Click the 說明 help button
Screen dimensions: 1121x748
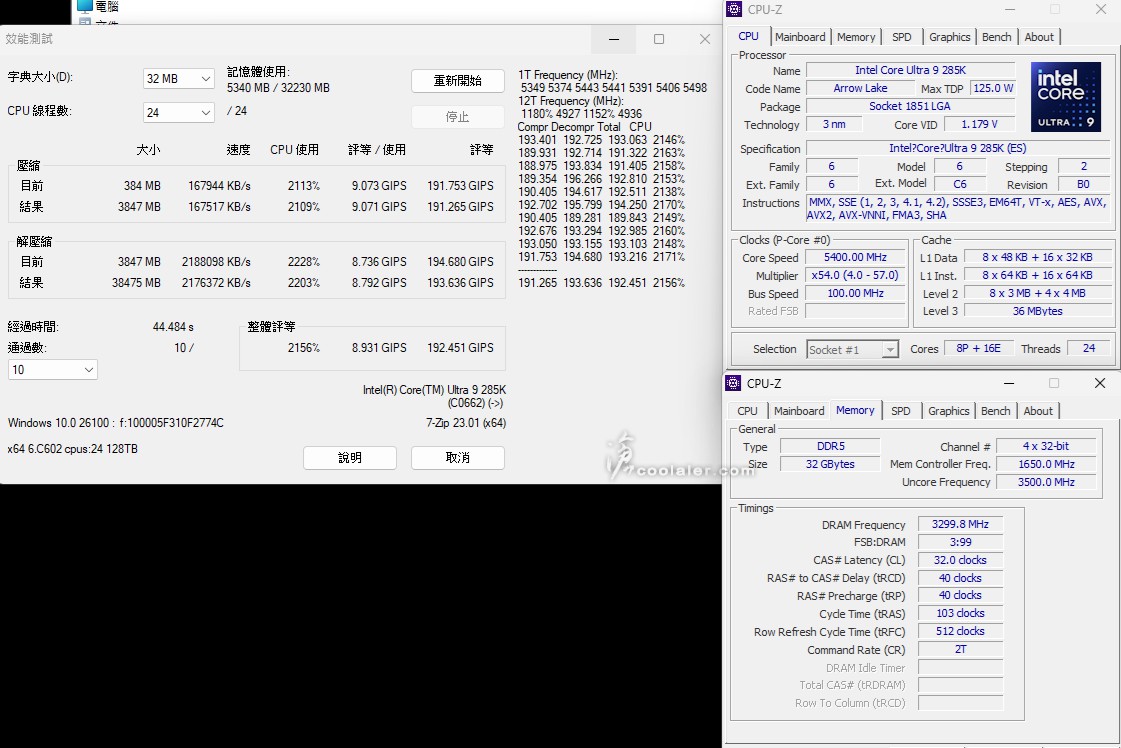350,458
